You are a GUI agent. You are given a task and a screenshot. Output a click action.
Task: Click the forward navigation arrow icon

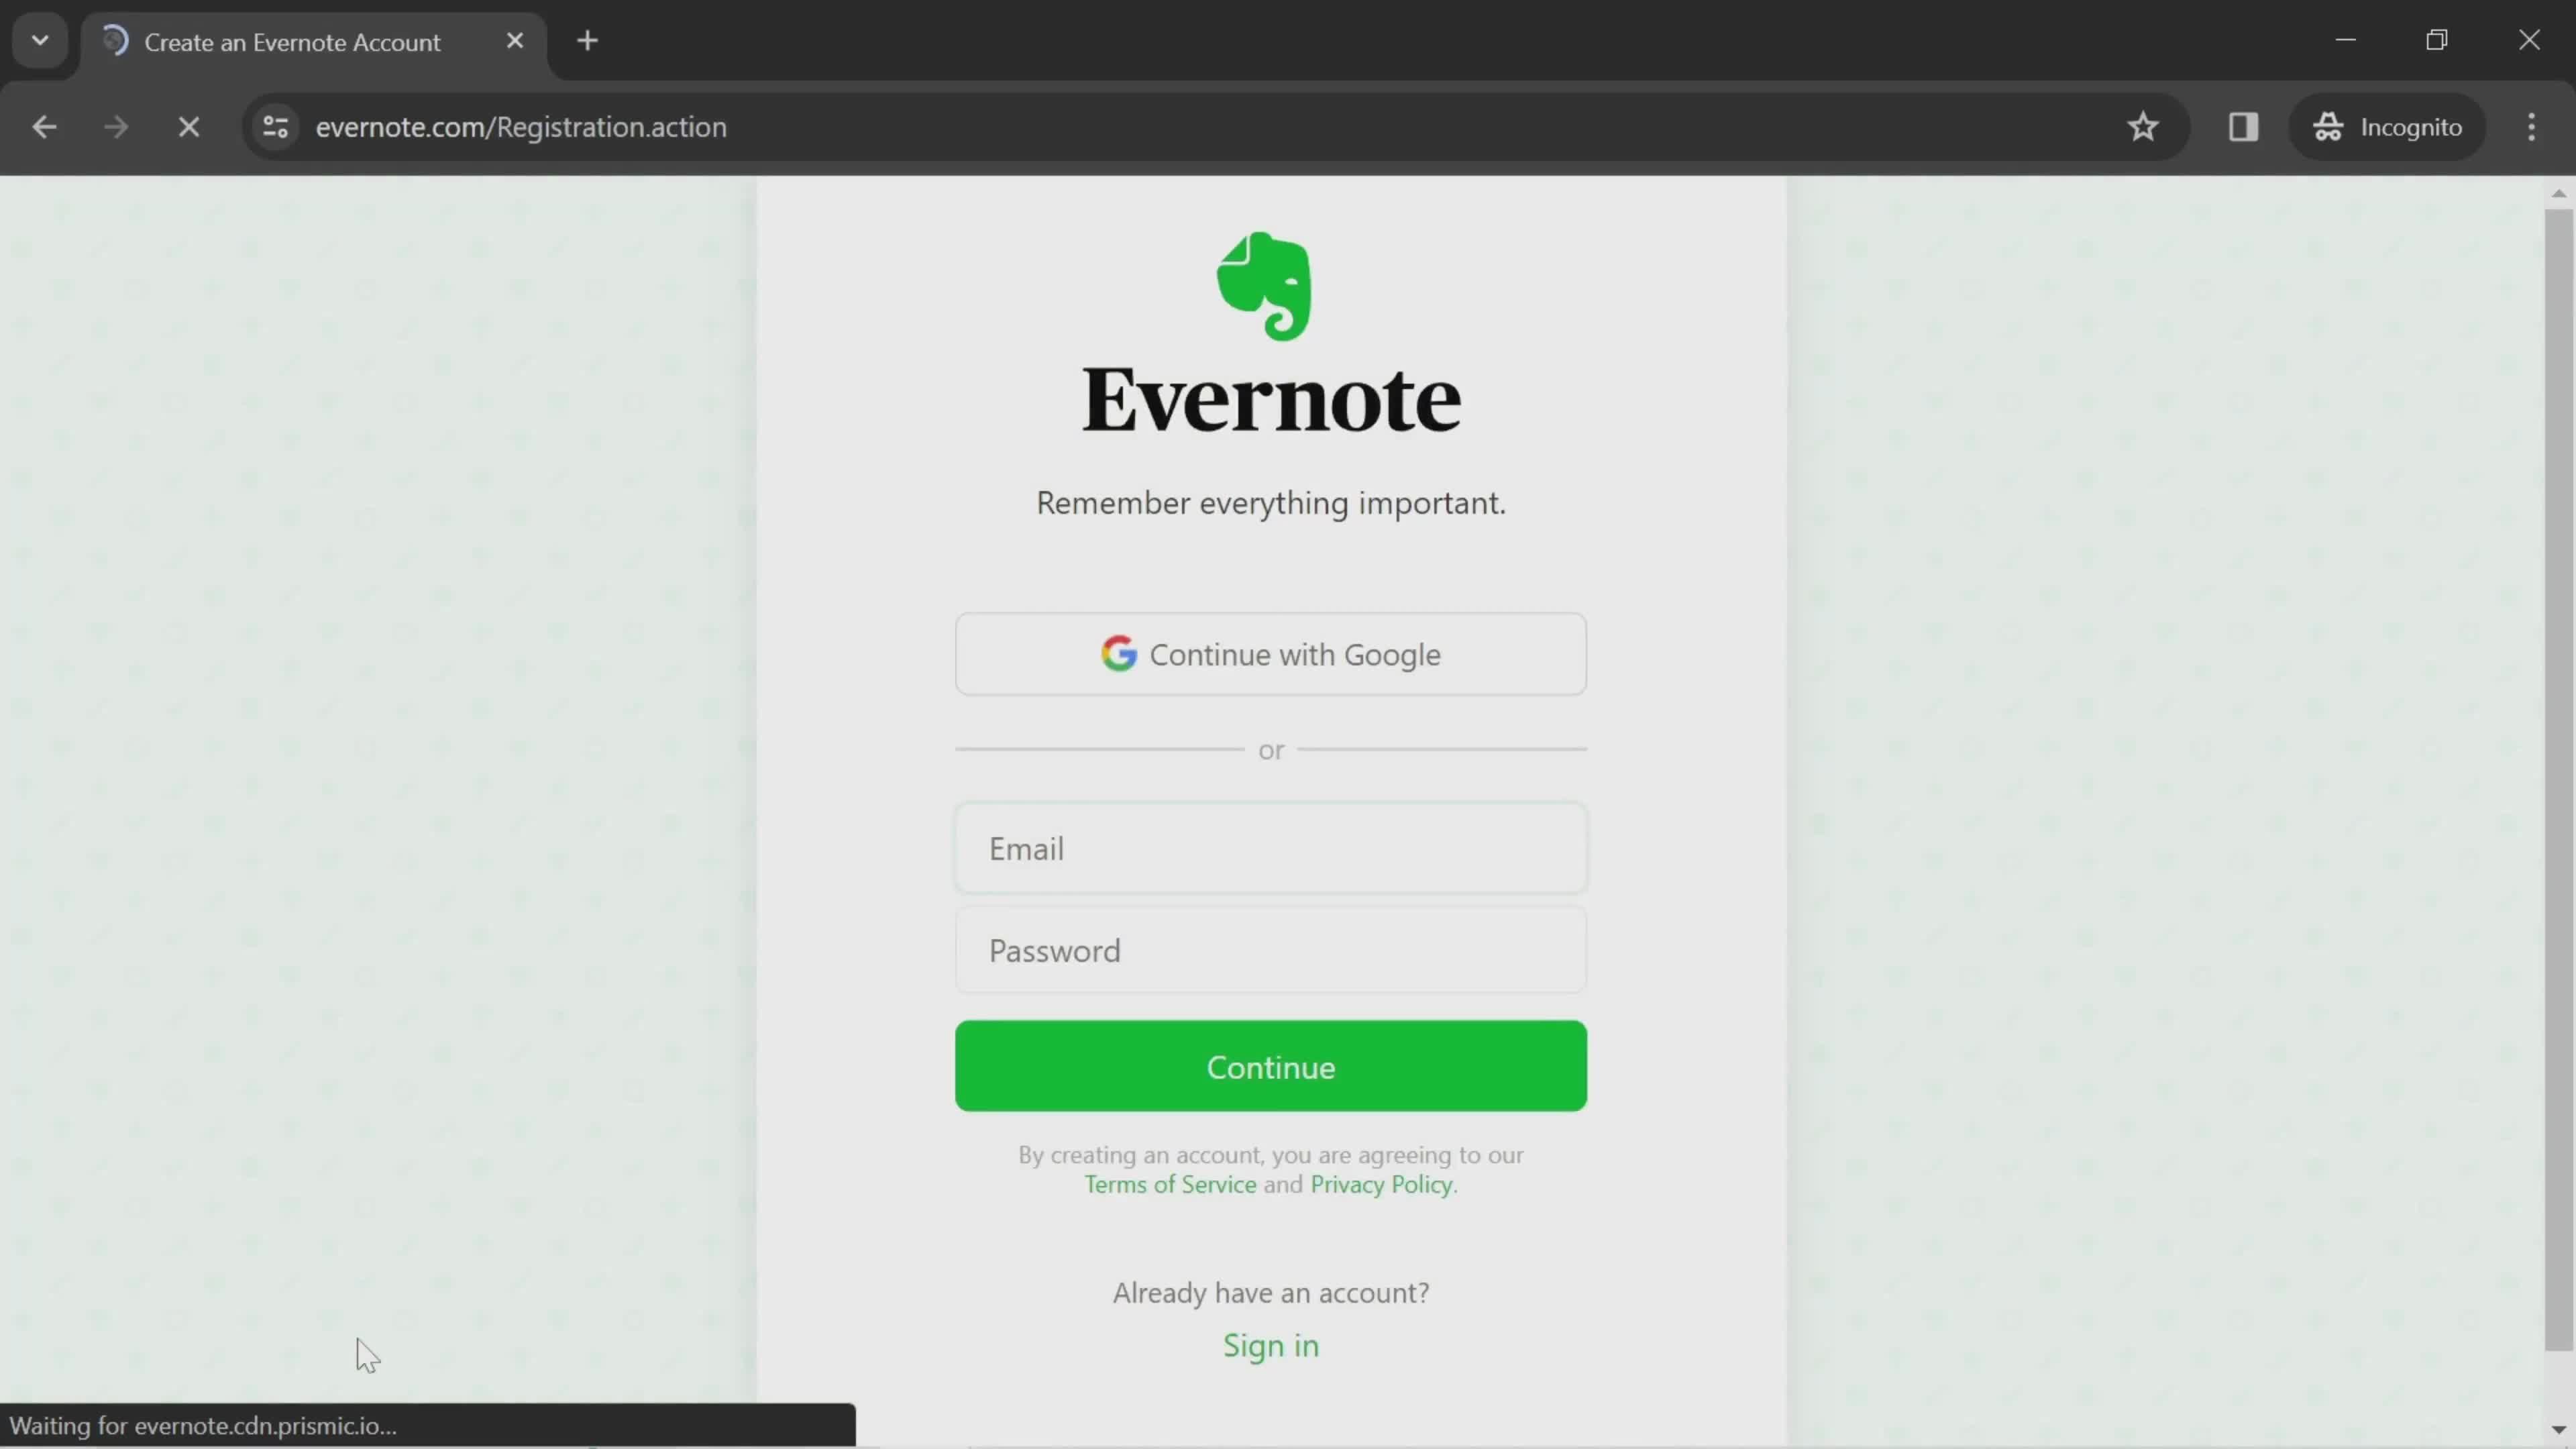pos(113,125)
